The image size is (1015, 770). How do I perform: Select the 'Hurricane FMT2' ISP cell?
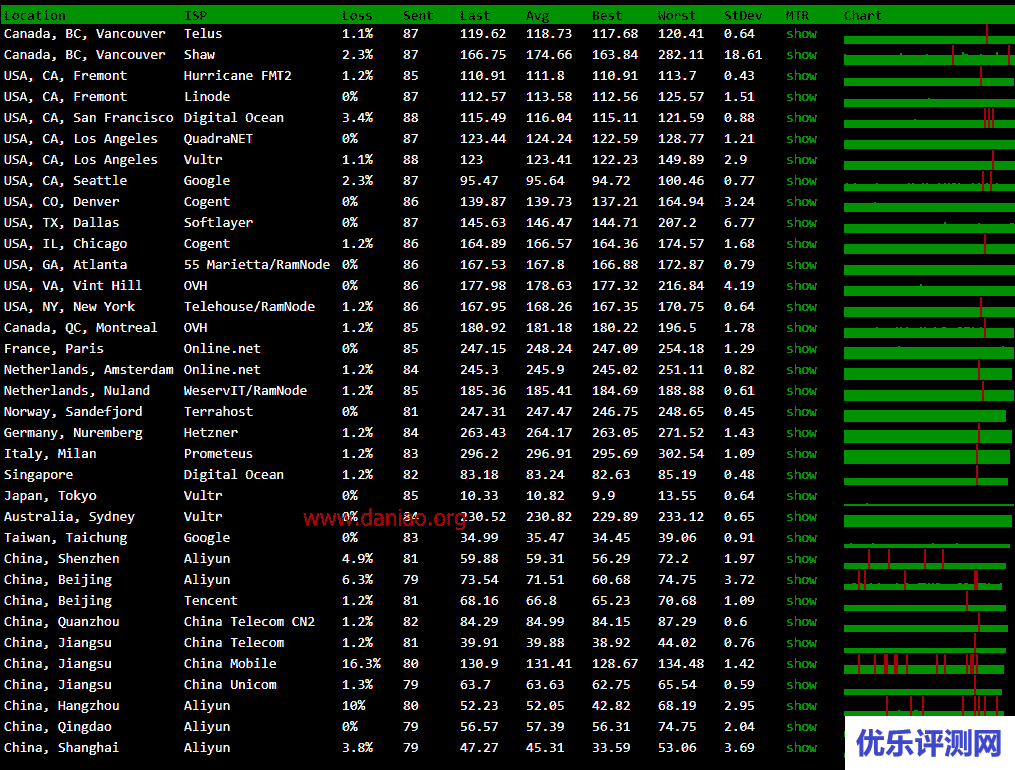(x=238, y=76)
